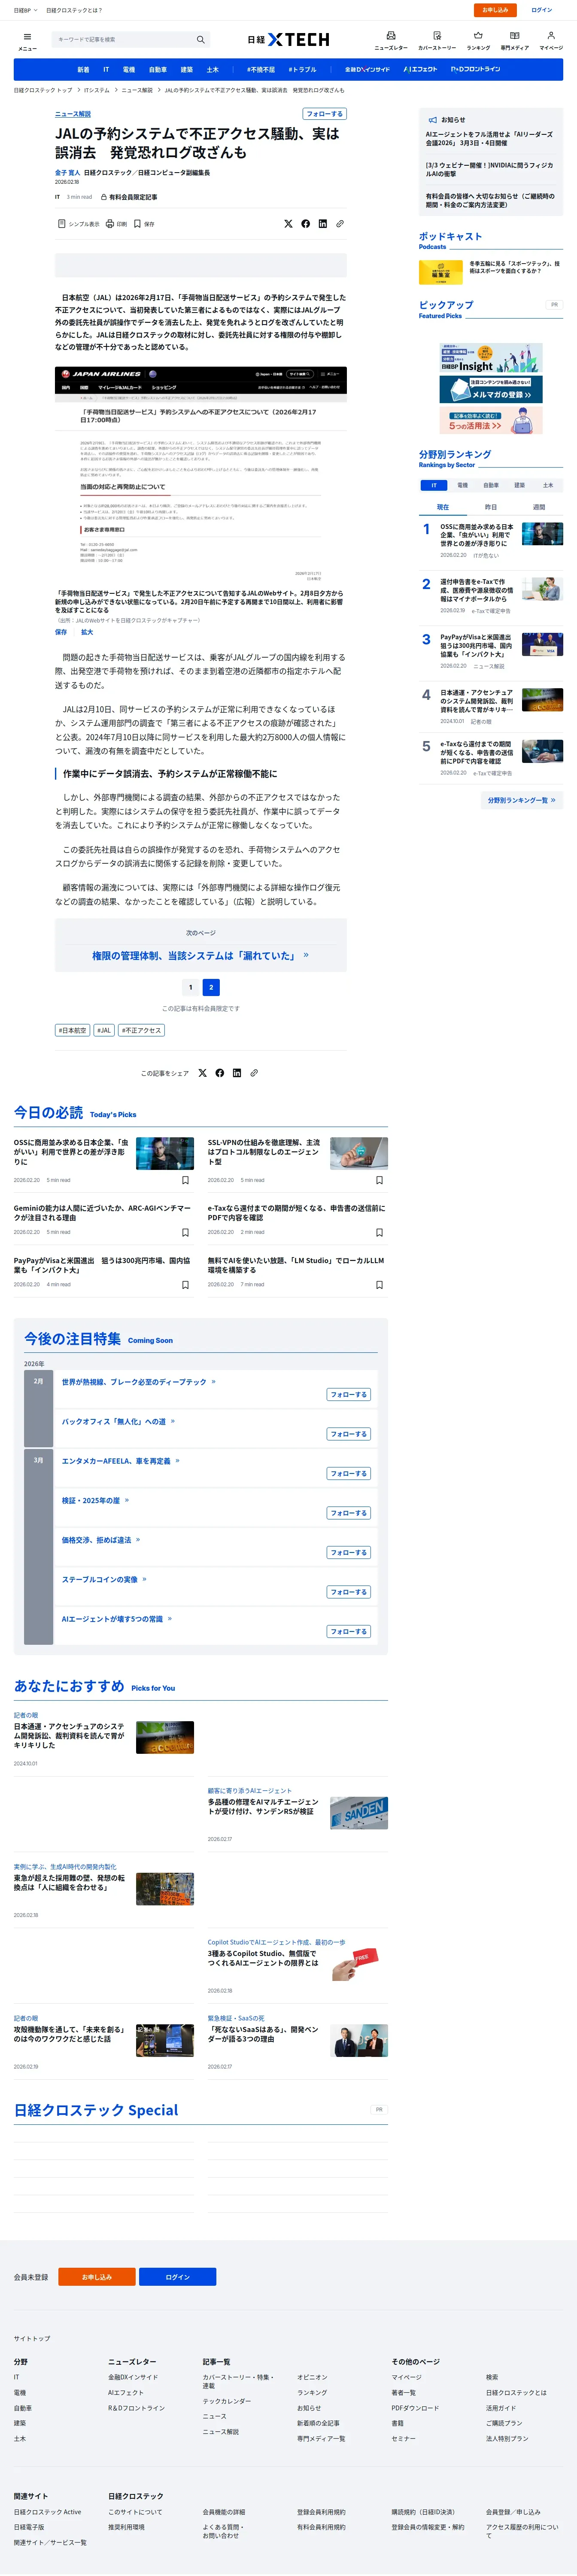
Task: Open author 金子 寛人 link
Action: click(x=67, y=173)
